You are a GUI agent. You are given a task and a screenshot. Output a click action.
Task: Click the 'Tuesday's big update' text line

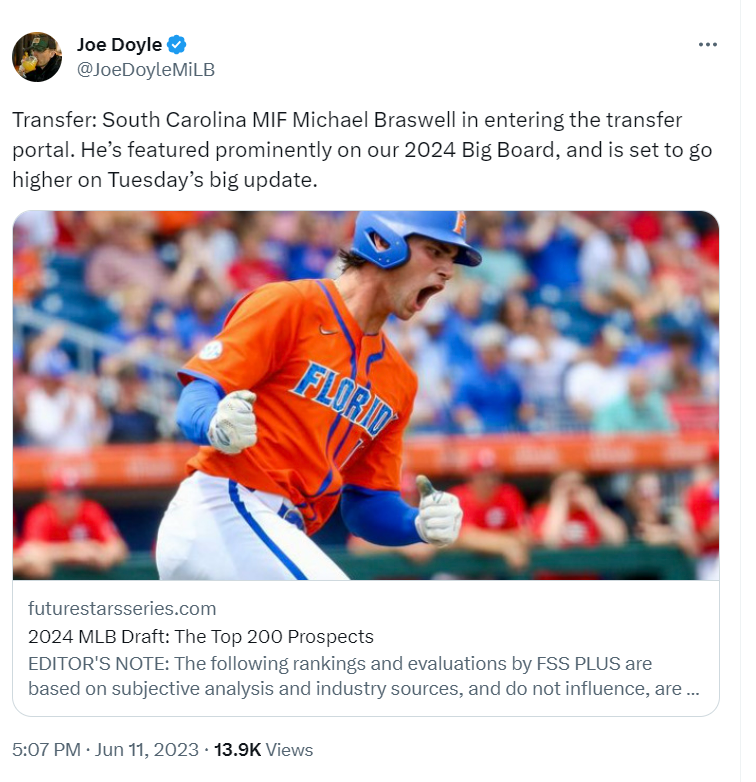[212, 180]
